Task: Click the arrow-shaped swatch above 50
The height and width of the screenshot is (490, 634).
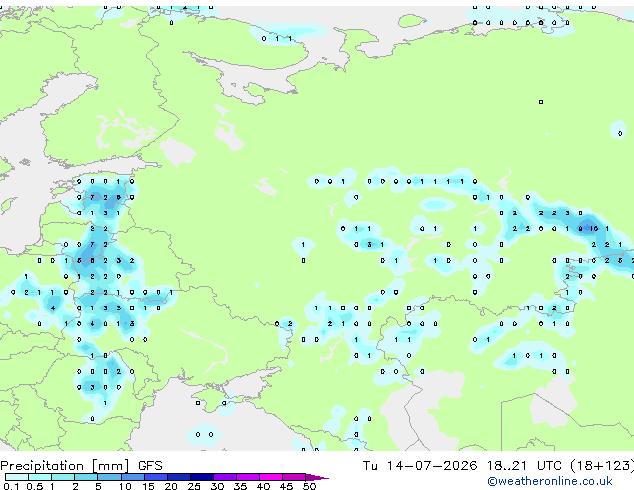Action: click(317, 477)
